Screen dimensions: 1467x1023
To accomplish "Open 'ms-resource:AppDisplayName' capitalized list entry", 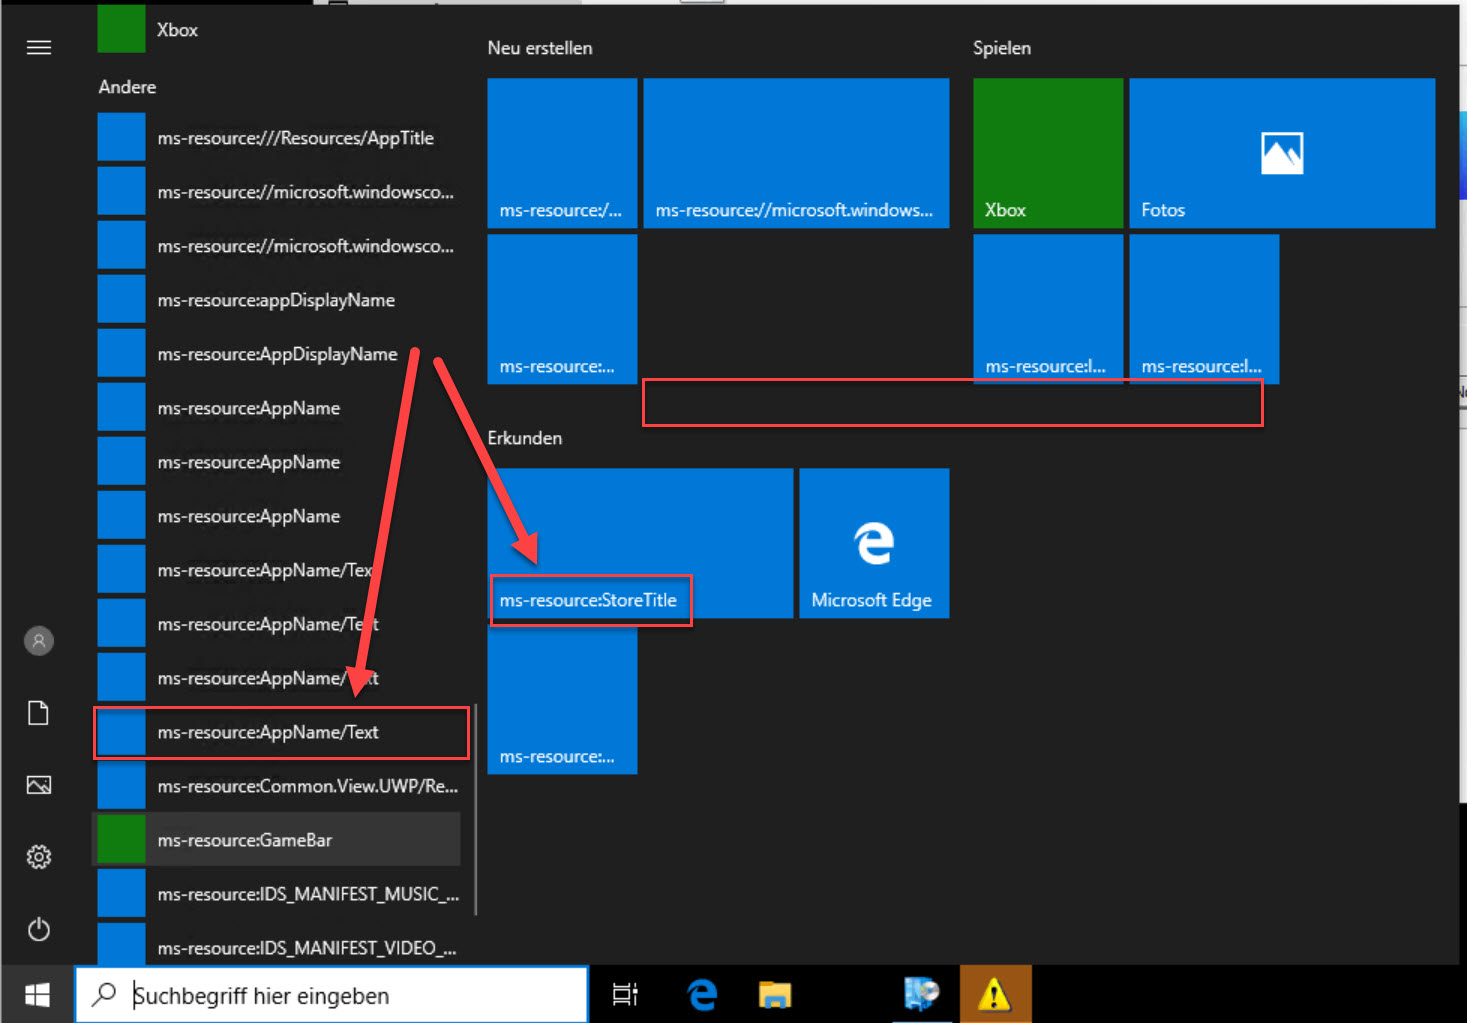I will pyautogui.click(x=278, y=354).
